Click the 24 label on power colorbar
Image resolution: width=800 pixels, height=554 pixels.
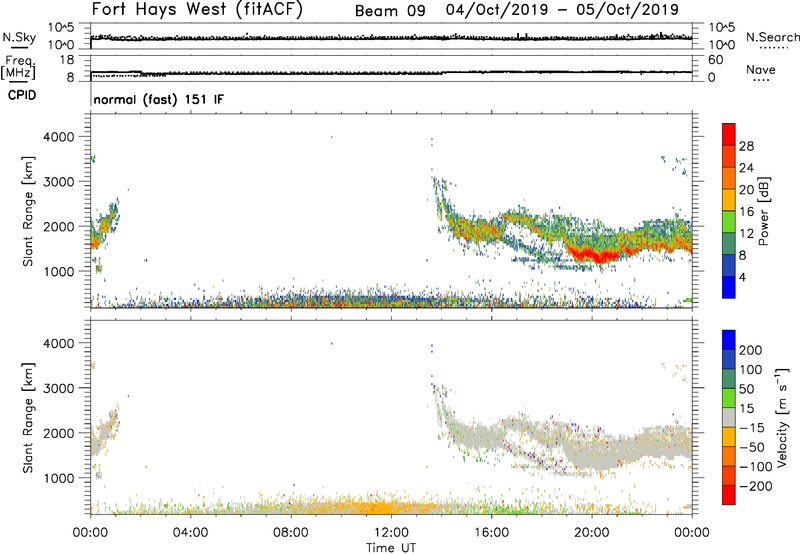coord(746,168)
